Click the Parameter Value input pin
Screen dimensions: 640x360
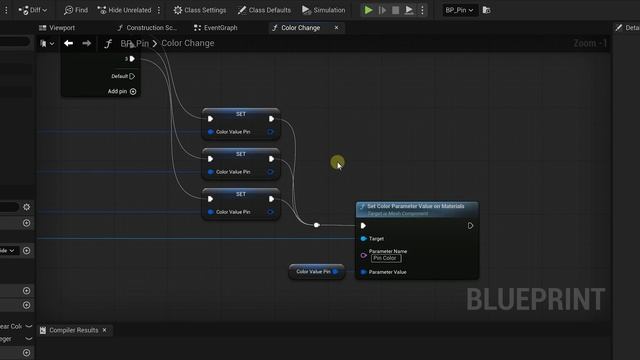click(x=363, y=272)
